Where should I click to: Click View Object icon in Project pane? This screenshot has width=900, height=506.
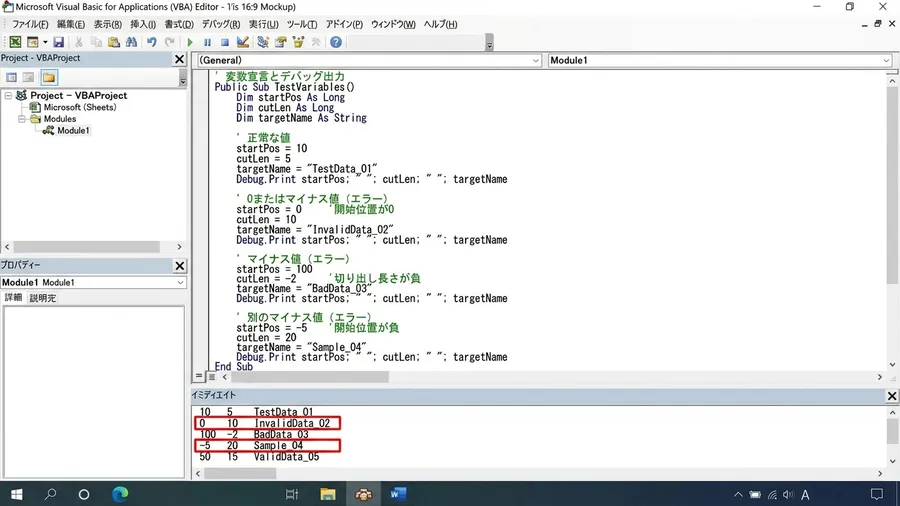[x=29, y=77]
